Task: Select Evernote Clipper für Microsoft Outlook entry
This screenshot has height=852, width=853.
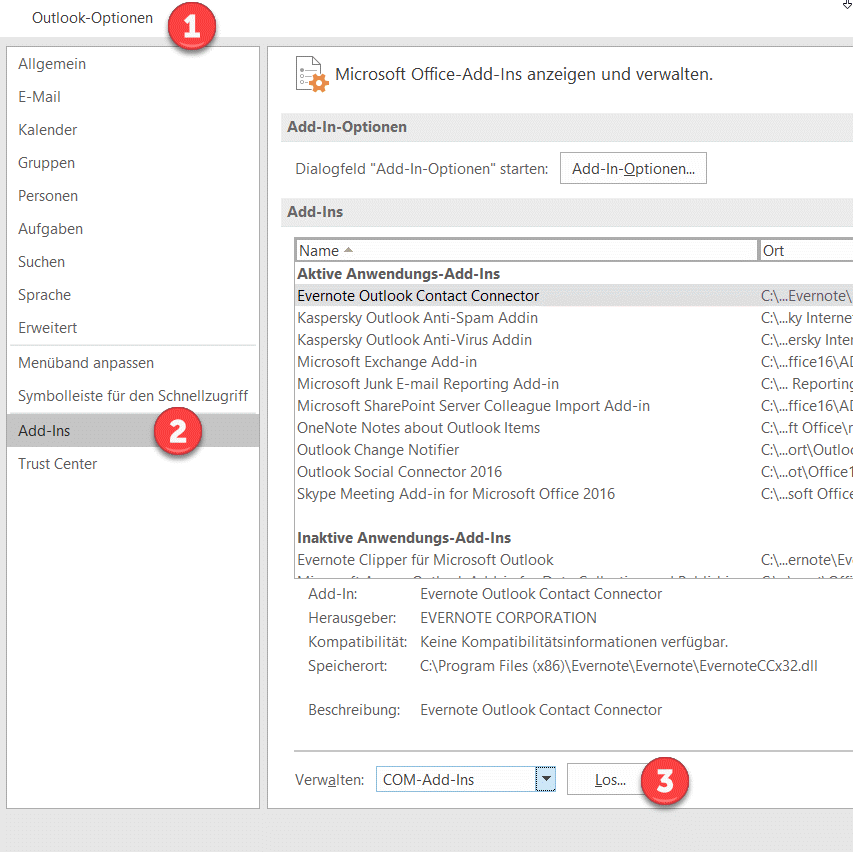Action: tap(425, 560)
